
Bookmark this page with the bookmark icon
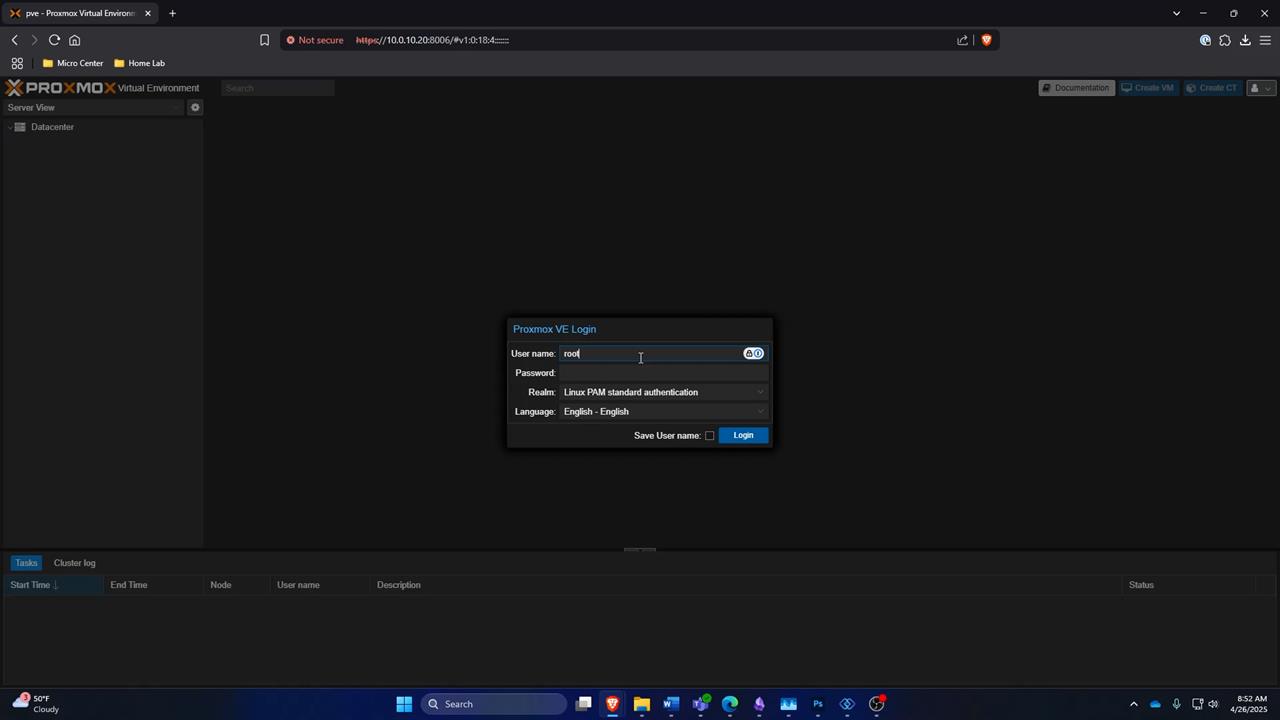[264, 40]
